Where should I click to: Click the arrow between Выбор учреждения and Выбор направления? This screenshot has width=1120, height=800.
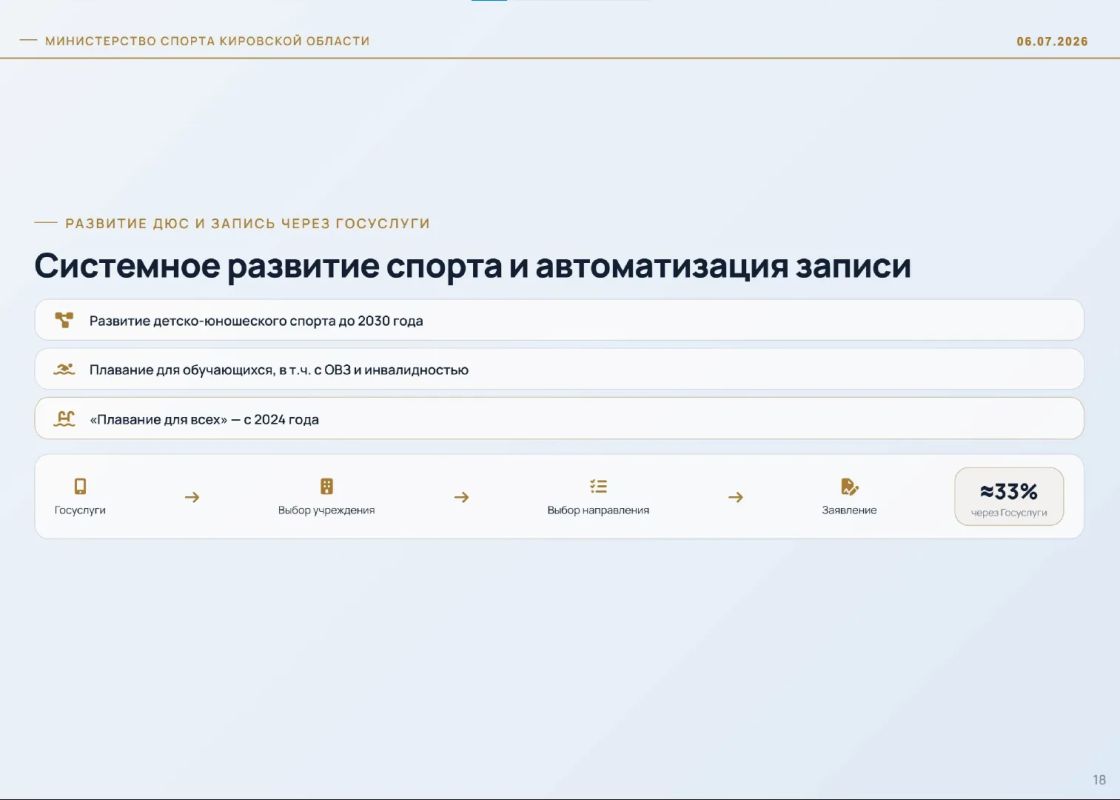[461, 496]
